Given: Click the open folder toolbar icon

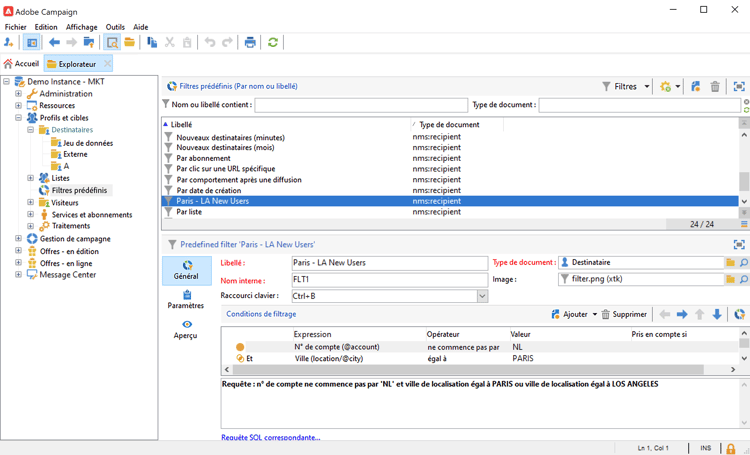Looking at the screenshot, I should [130, 43].
